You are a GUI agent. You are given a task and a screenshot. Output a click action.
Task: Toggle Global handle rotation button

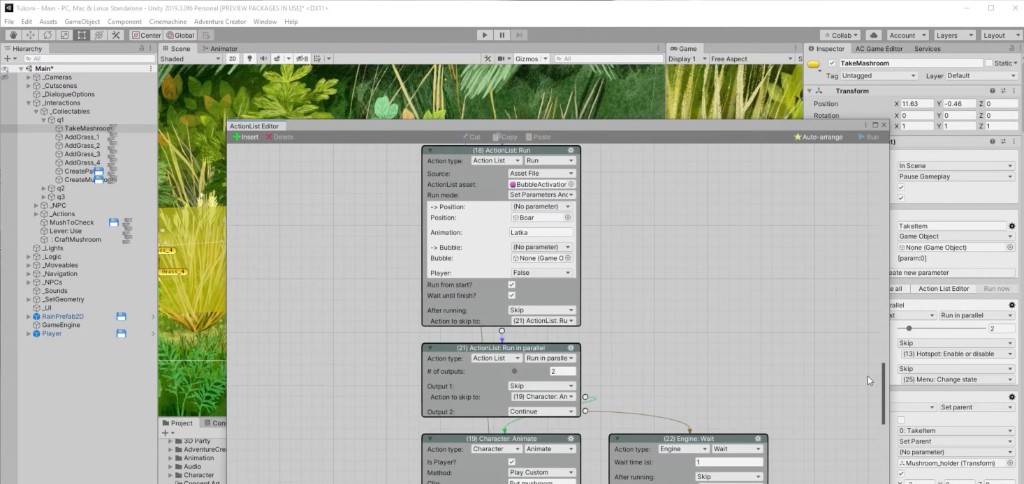click(180, 35)
